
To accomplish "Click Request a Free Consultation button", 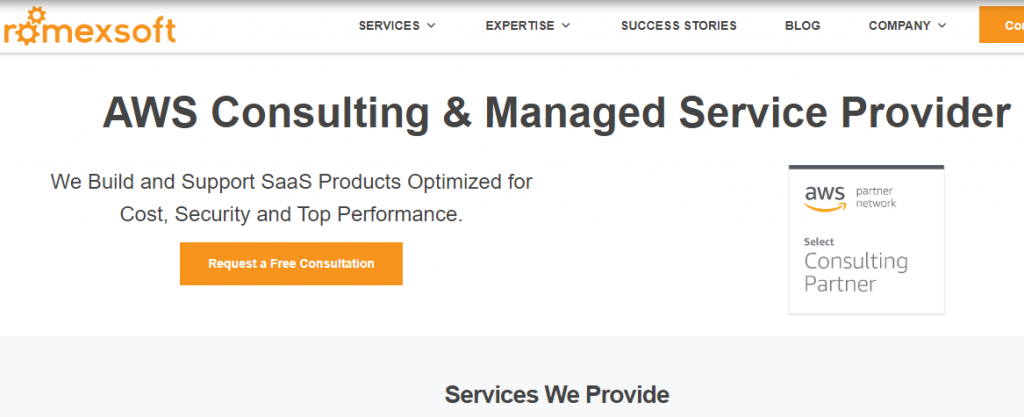I will (x=291, y=264).
